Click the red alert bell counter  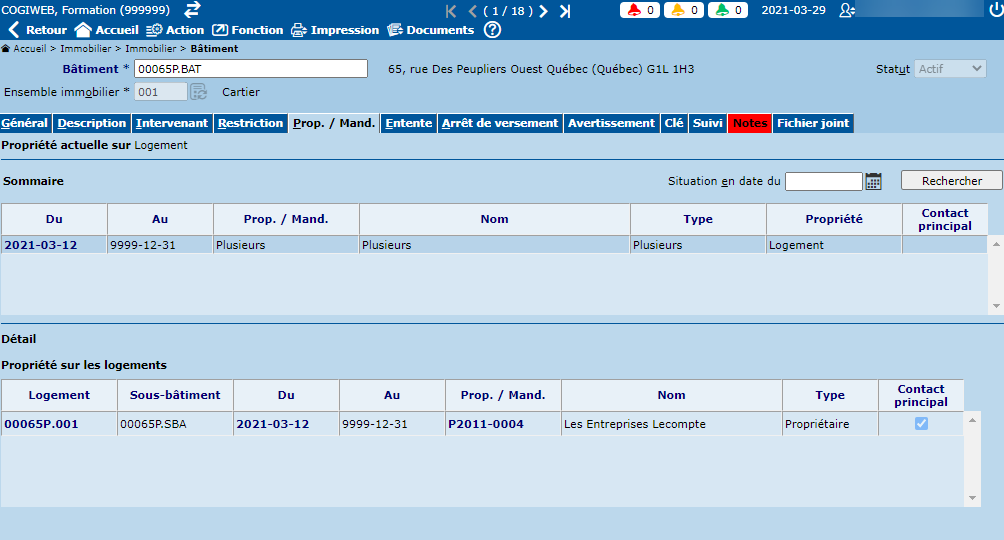[639, 10]
